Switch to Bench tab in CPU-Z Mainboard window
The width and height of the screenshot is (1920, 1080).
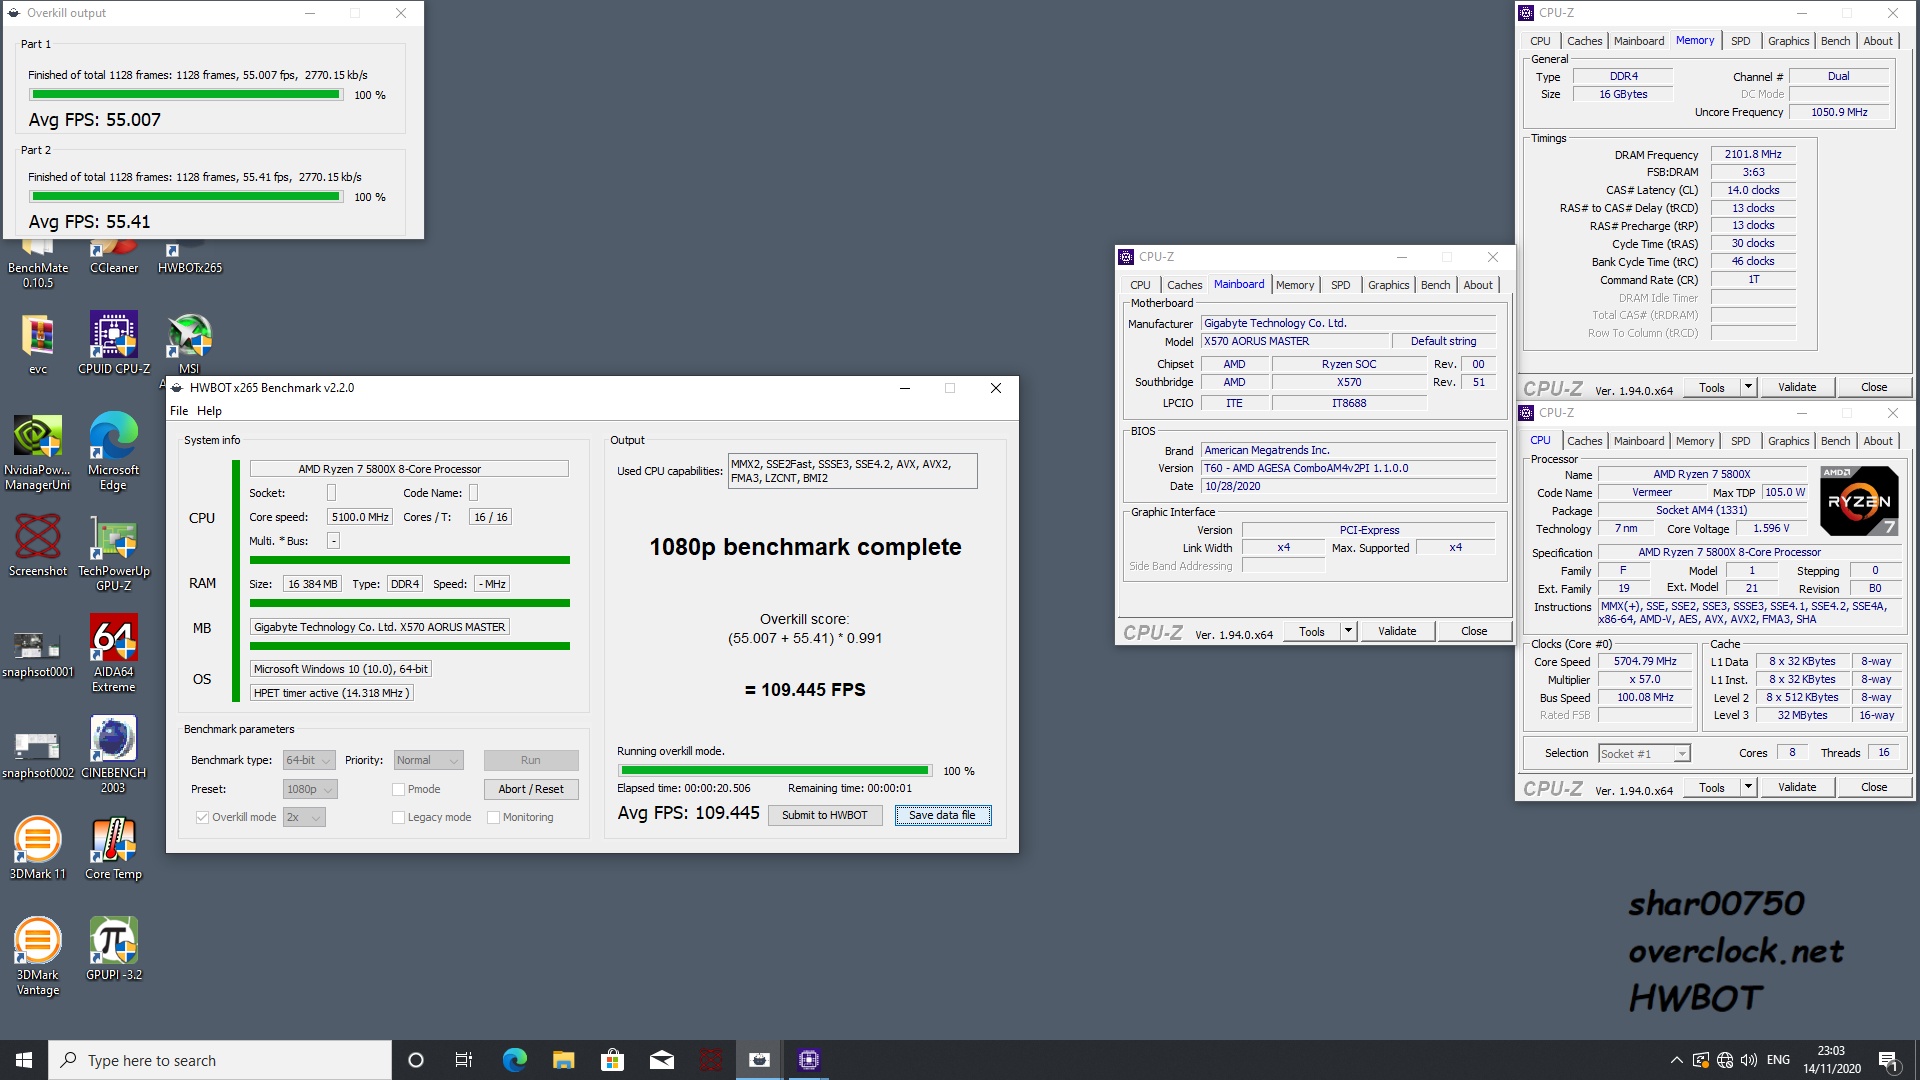(1435, 285)
